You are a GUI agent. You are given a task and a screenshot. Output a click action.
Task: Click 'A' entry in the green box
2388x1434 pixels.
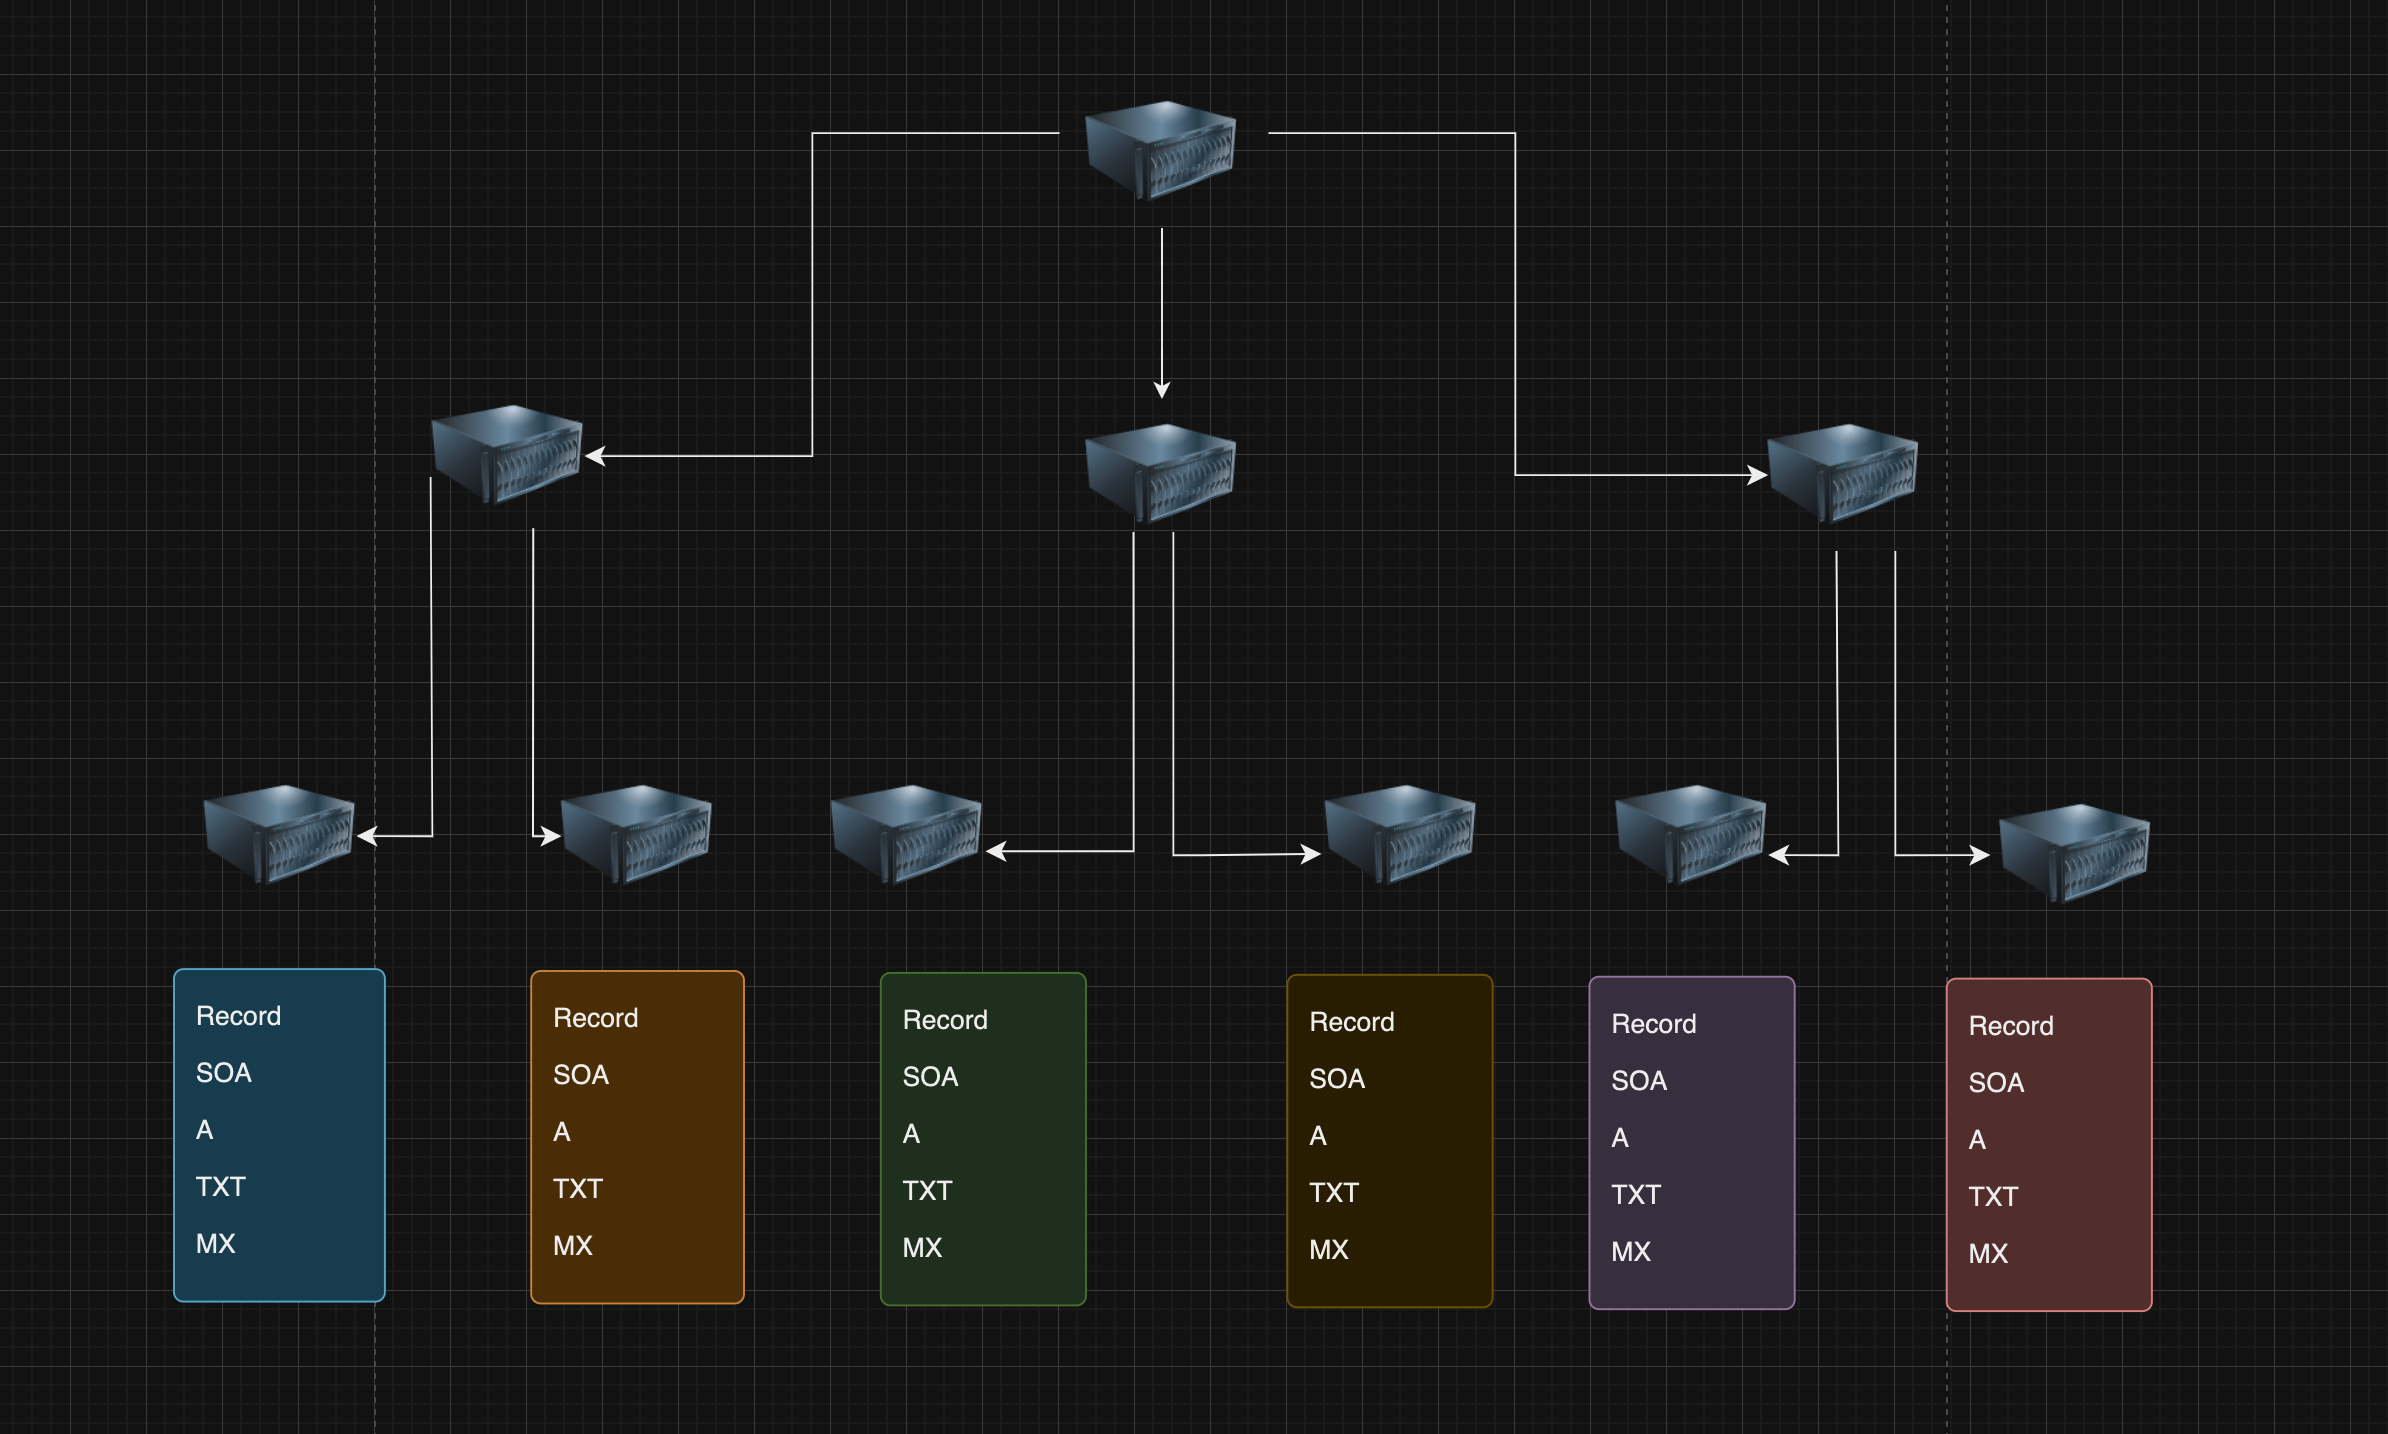tap(911, 1134)
